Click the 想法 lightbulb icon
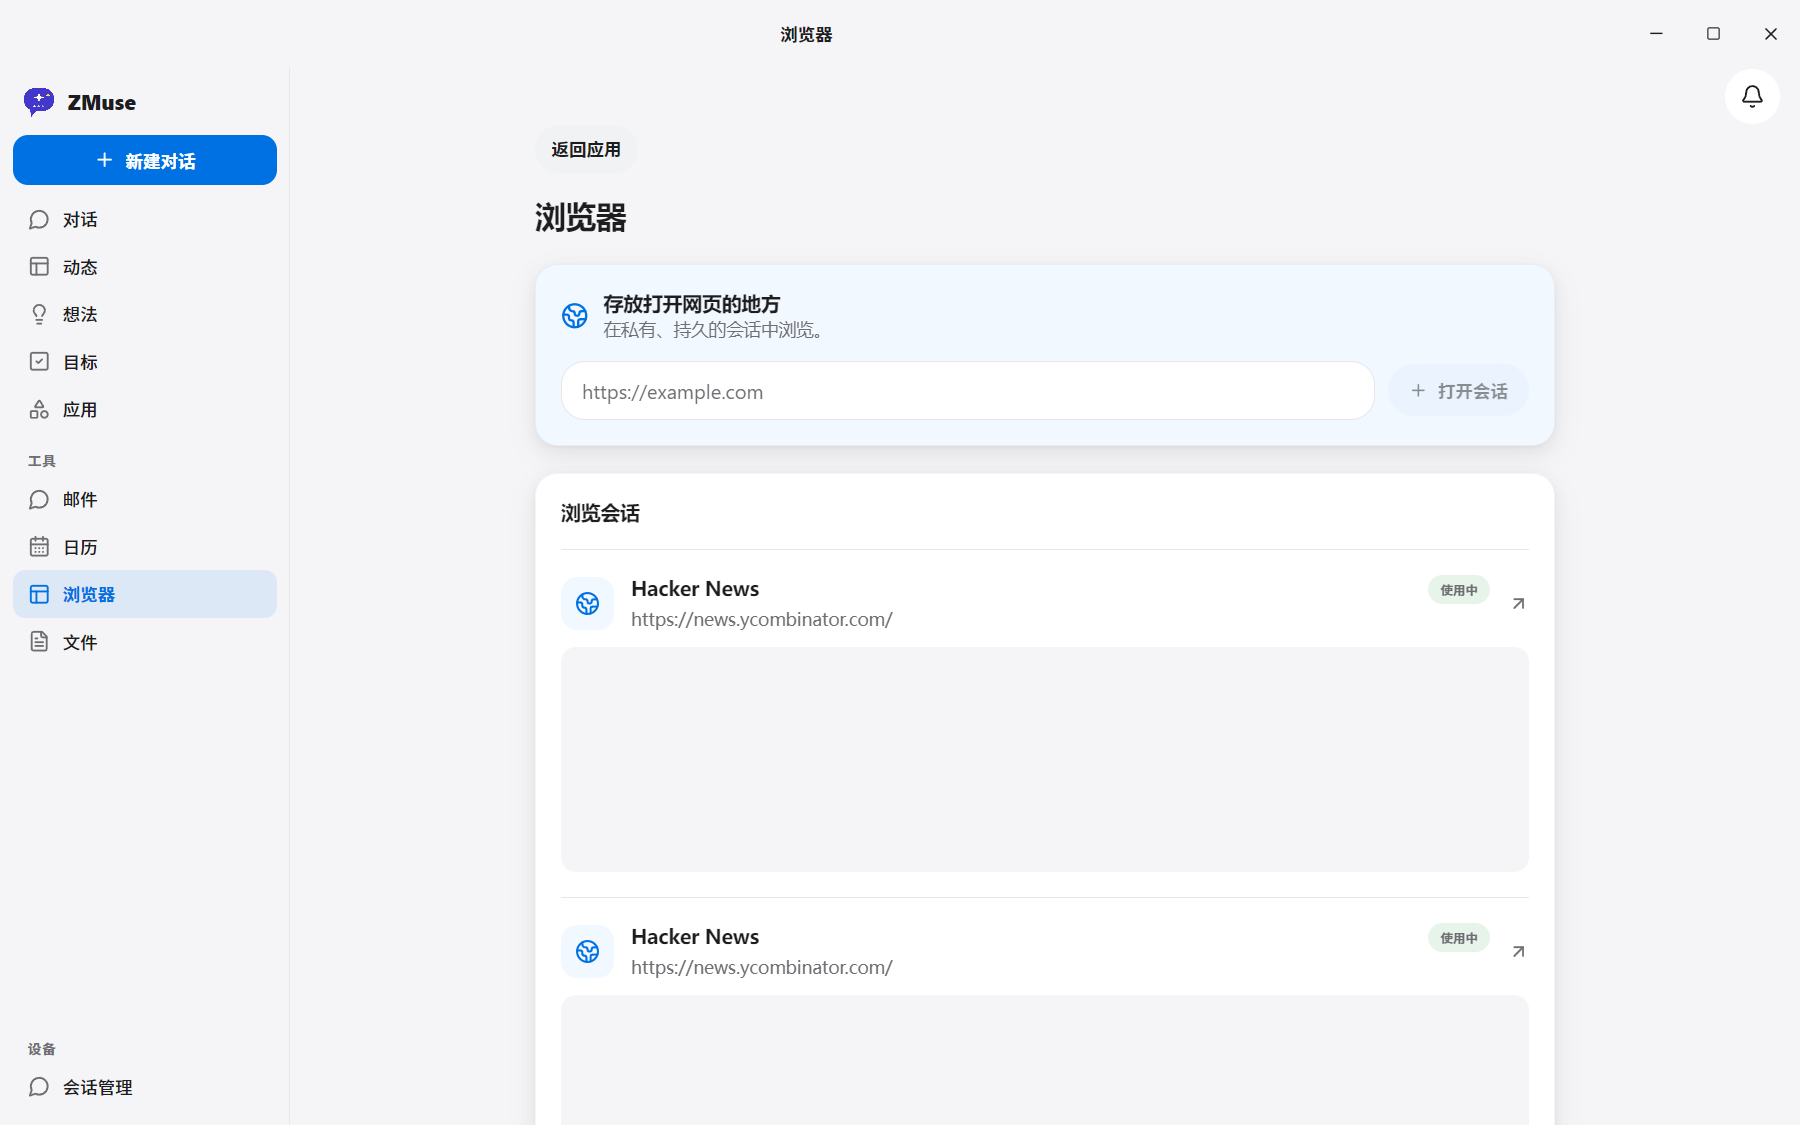Viewport: 1800px width, 1125px height. [39, 314]
